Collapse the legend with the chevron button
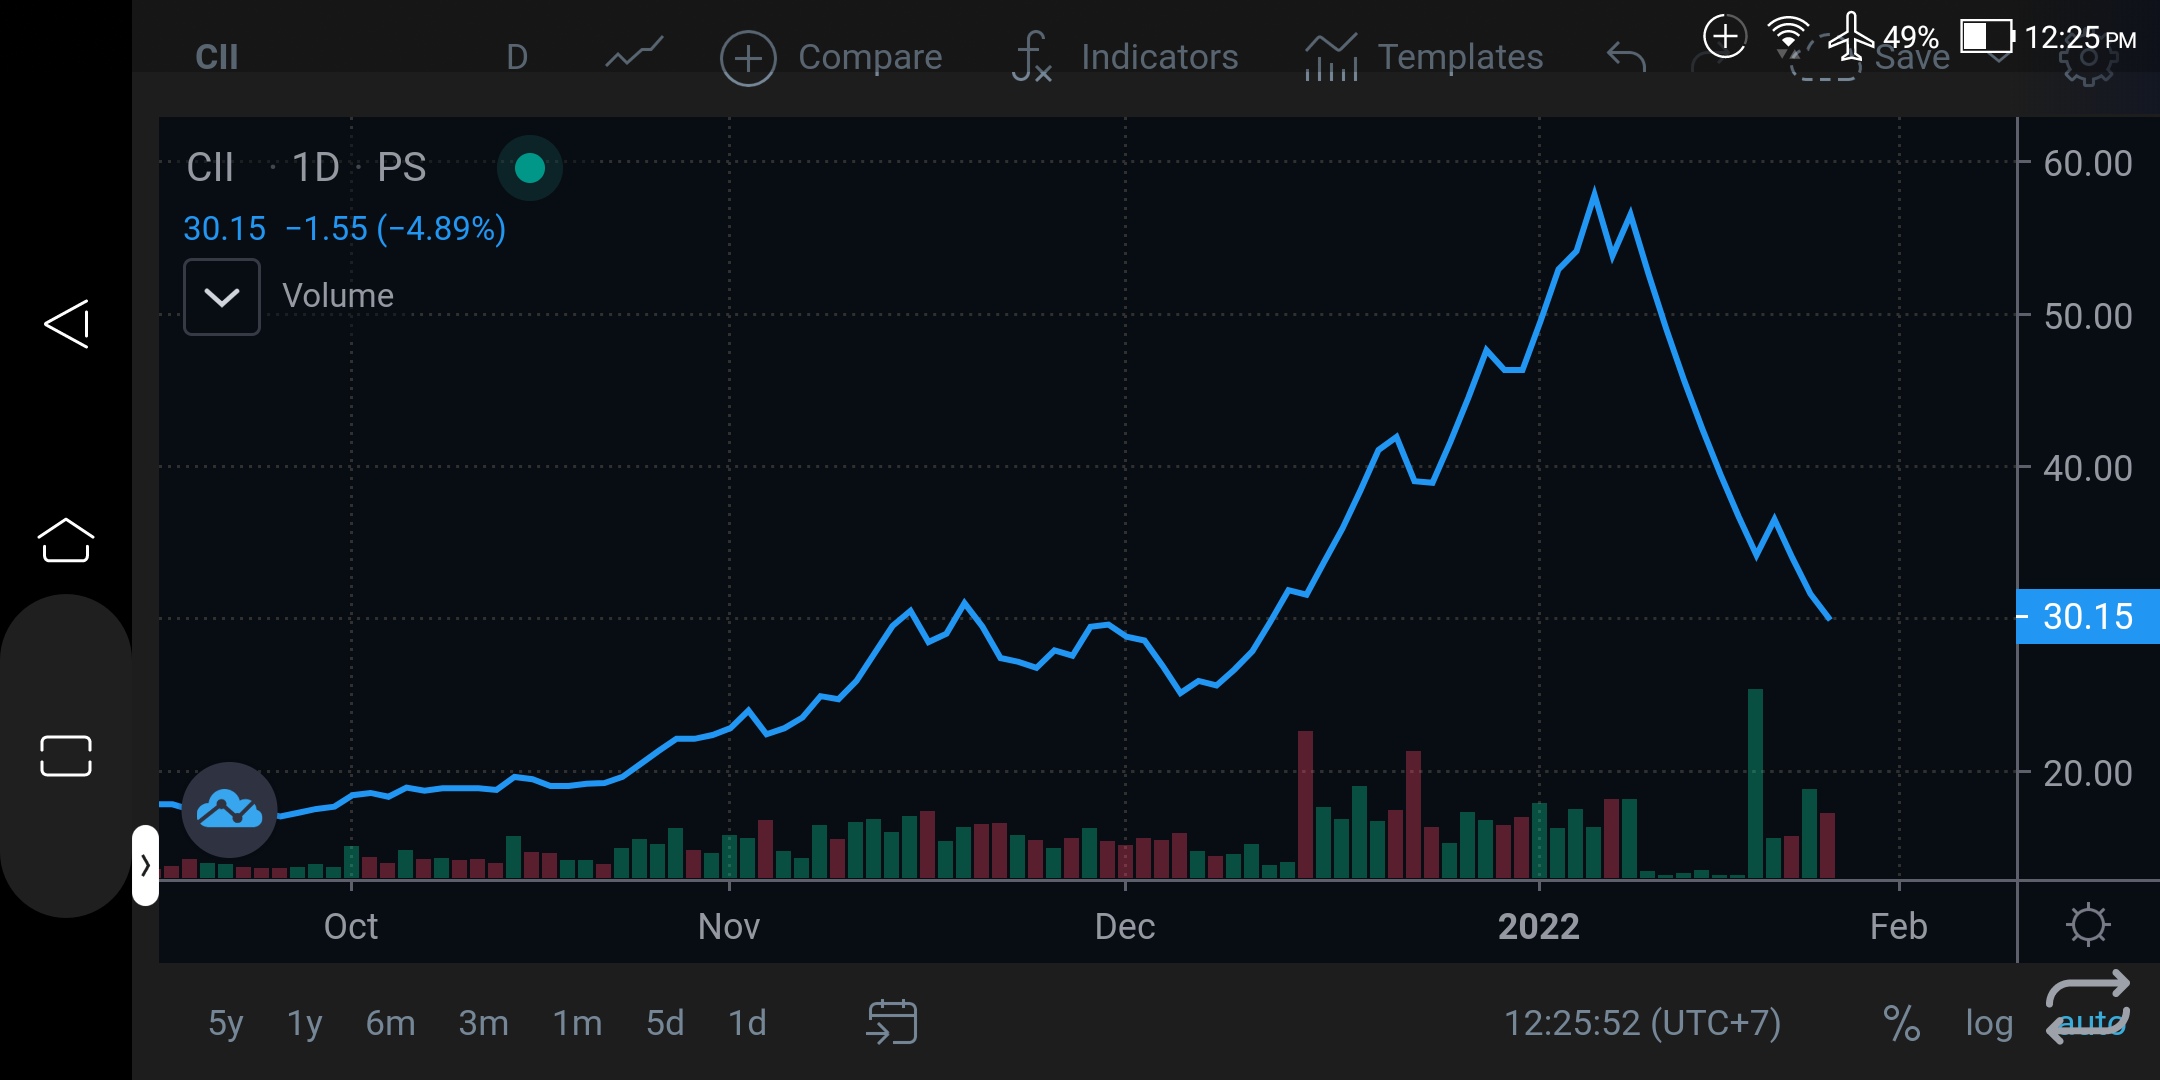 [x=222, y=297]
